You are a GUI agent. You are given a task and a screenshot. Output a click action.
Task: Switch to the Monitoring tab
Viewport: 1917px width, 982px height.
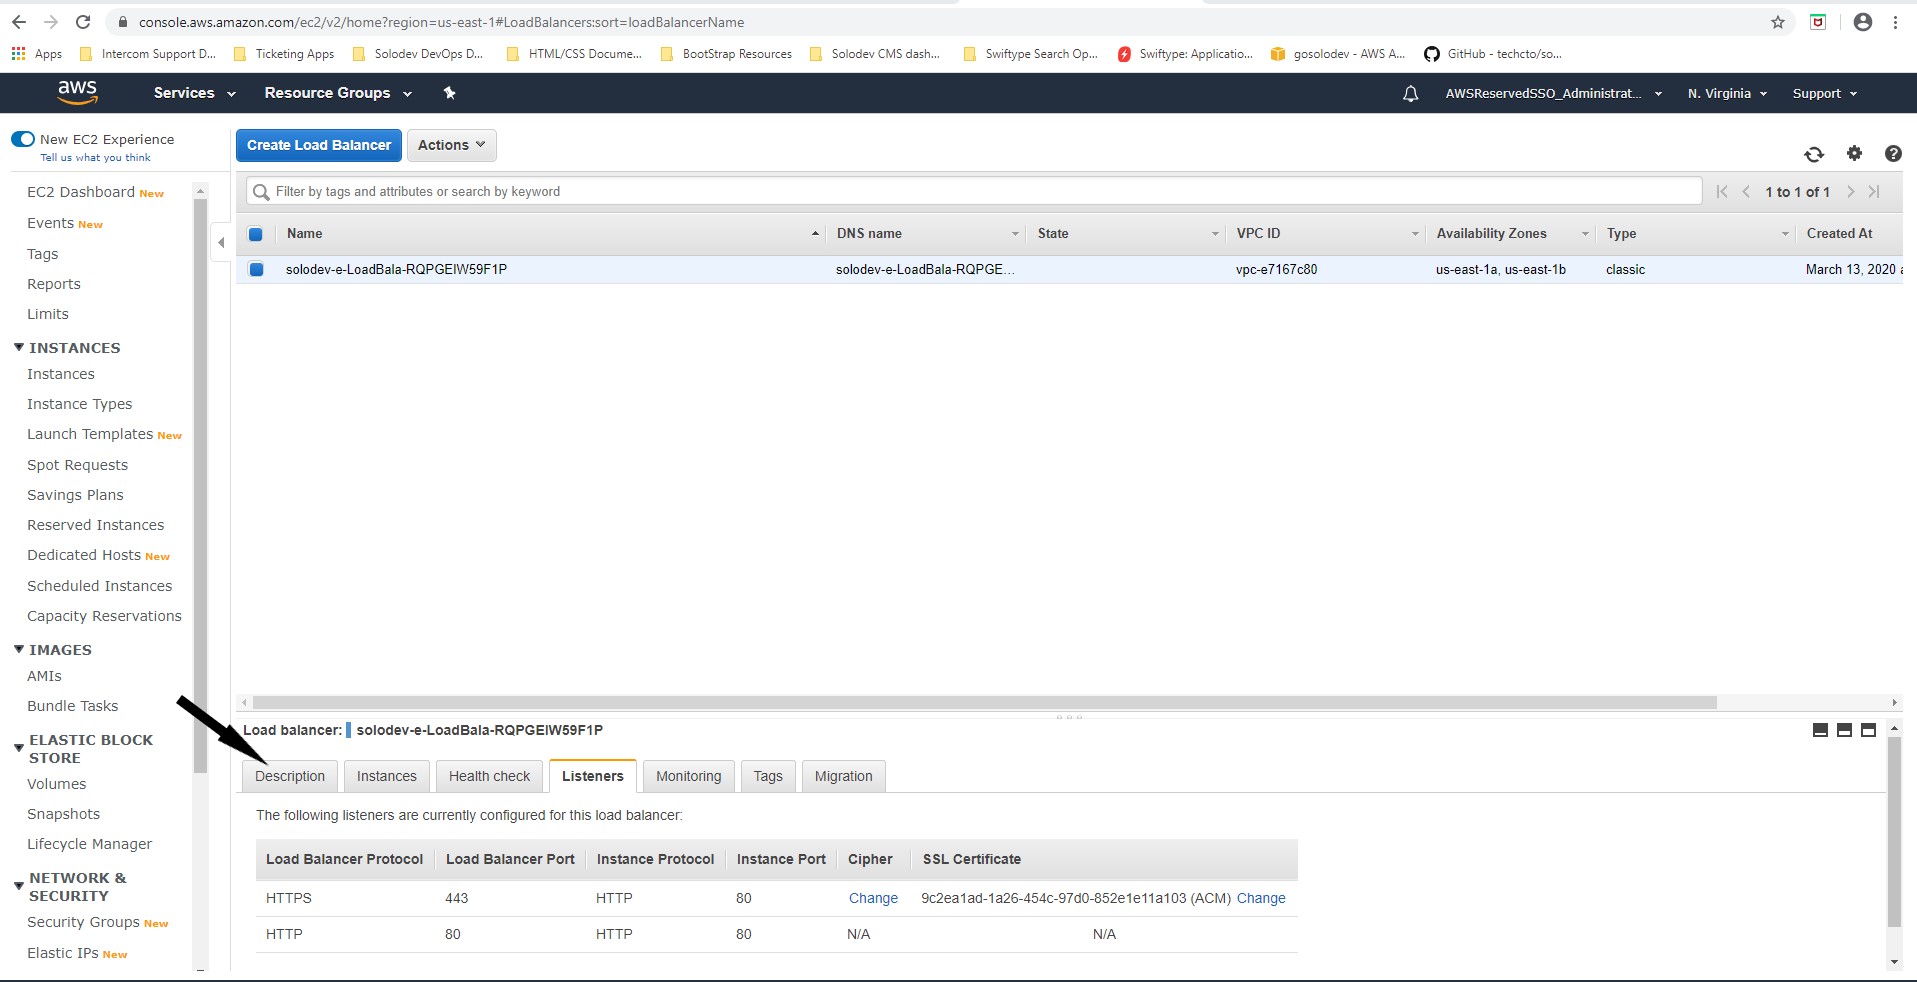689,776
